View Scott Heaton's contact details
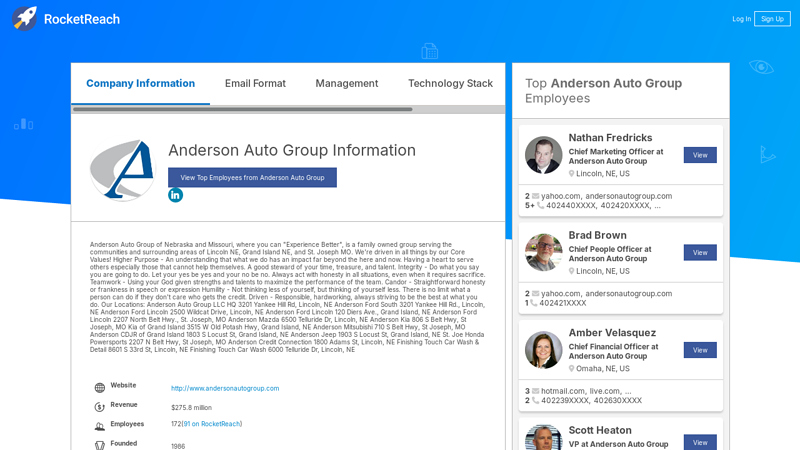800x450 pixels. (700, 442)
